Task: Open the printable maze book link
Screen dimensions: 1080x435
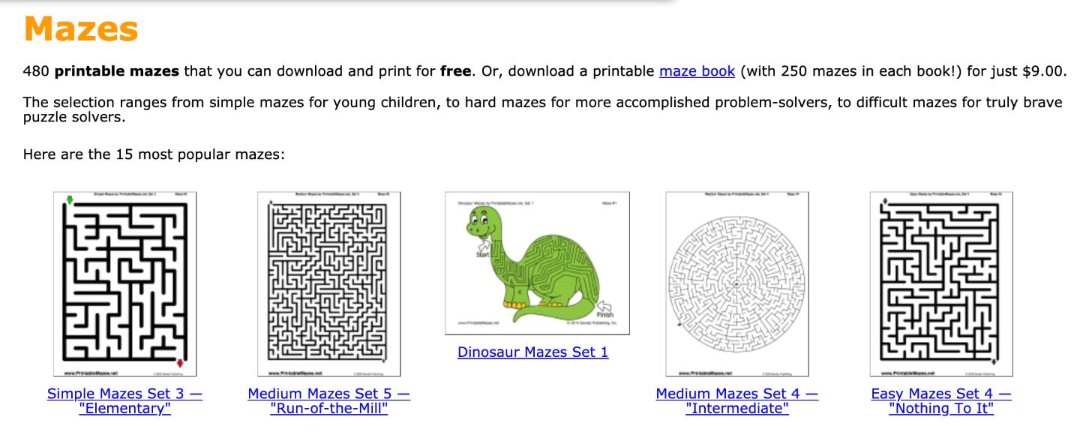Action: (x=697, y=72)
